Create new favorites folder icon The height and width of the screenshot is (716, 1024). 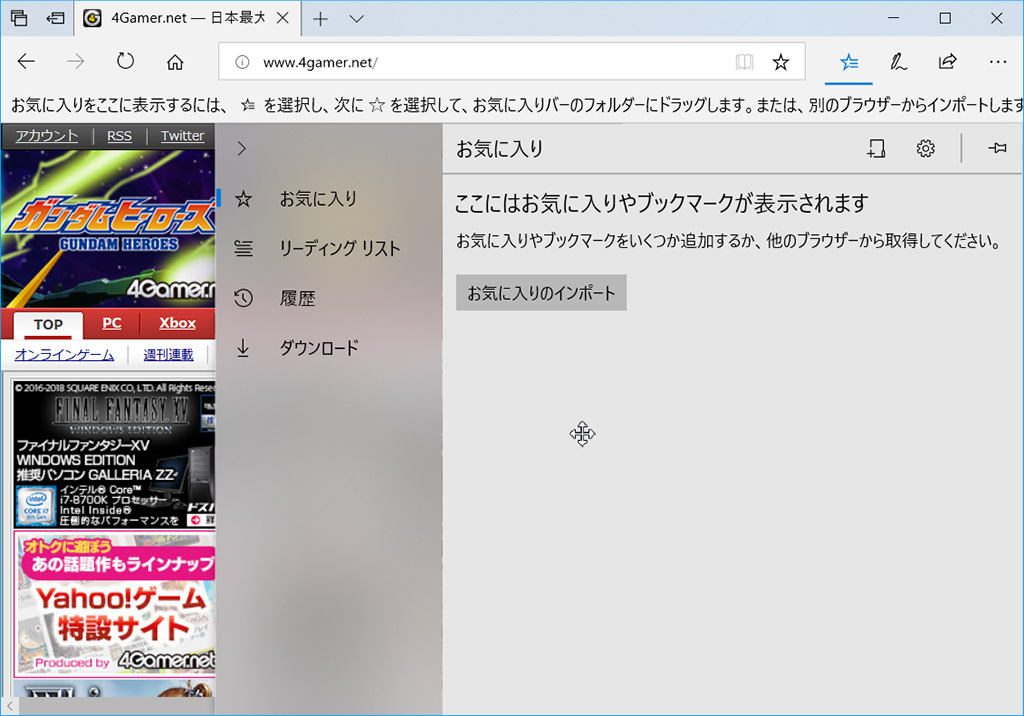876,149
